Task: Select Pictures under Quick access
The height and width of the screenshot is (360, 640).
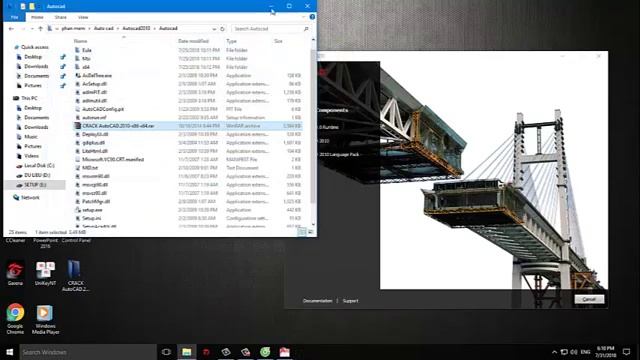Action: 33,86
